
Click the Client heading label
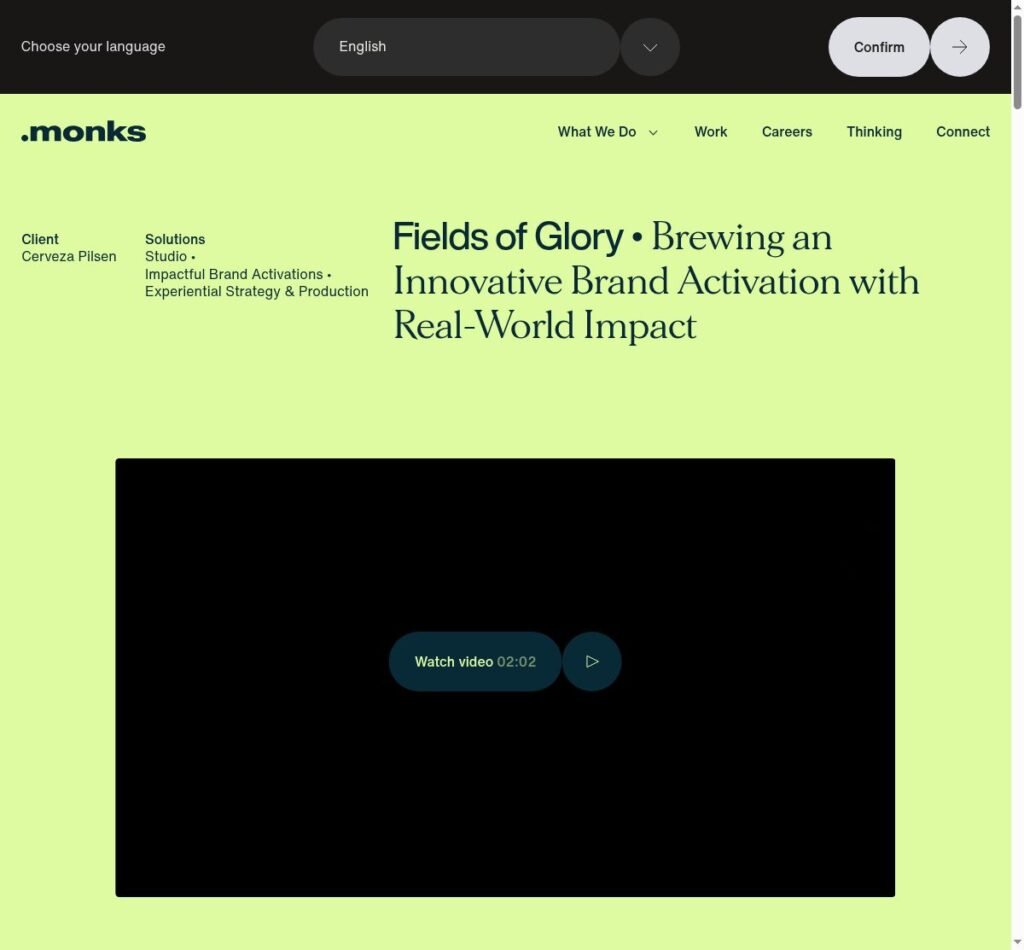point(40,239)
